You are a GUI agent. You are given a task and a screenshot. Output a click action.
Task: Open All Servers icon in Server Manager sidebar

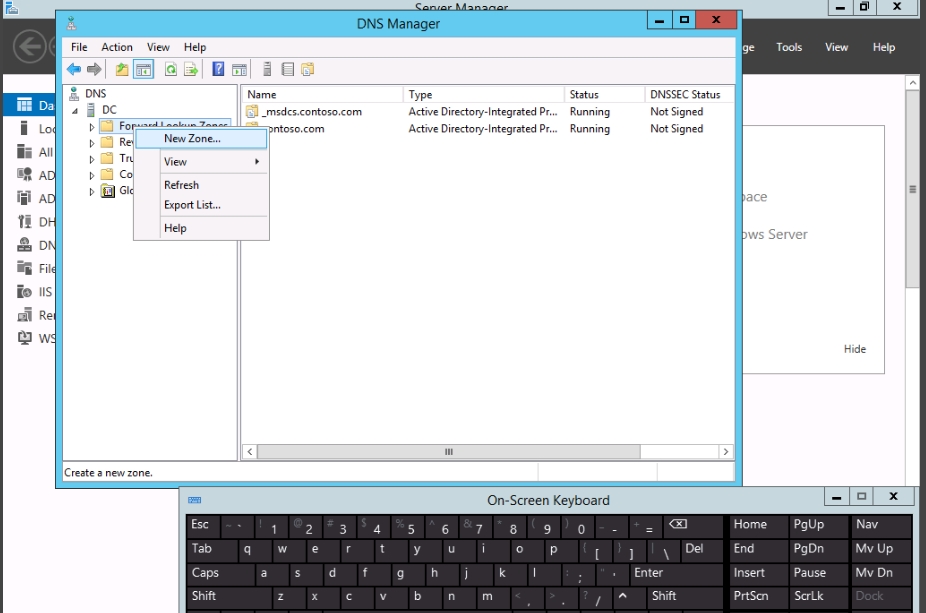(24, 152)
